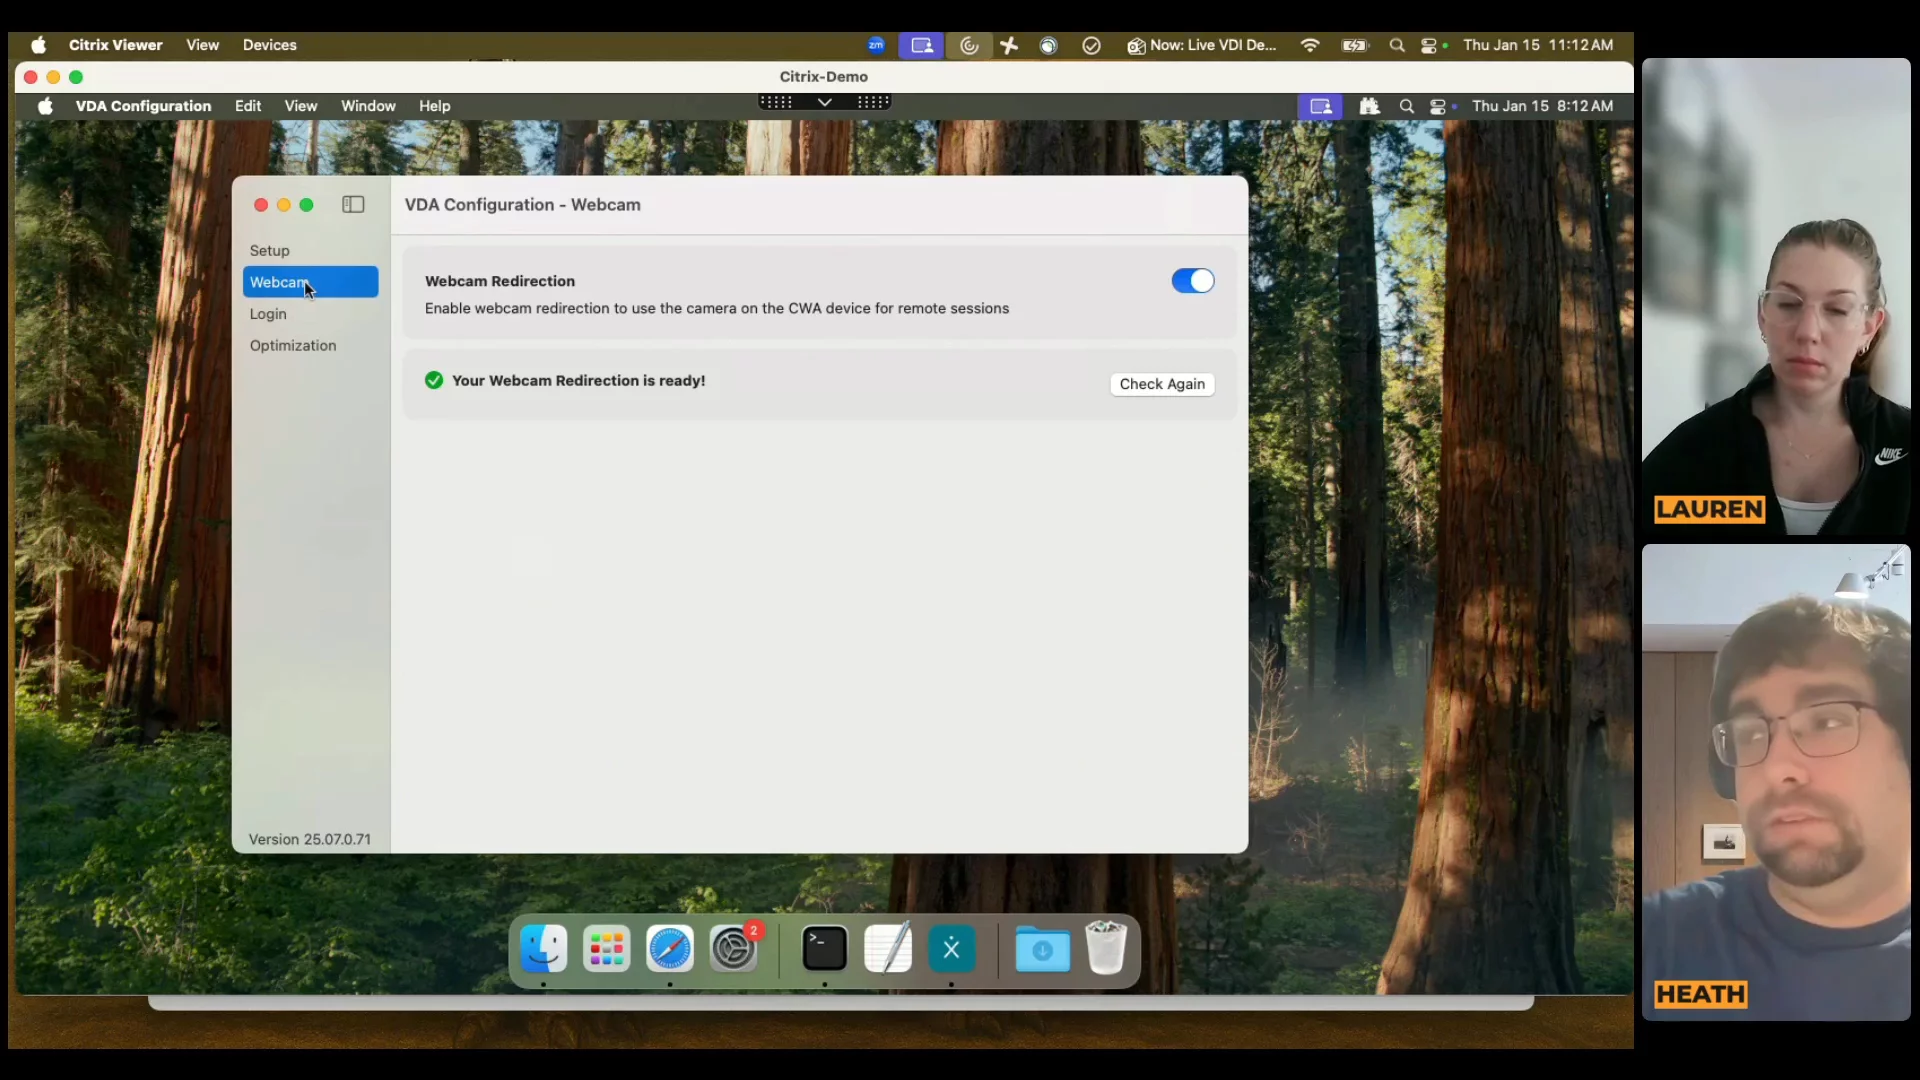This screenshot has width=1920, height=1080.
Task: Launch Launchpad from the dock
Action: click(606, 948)
